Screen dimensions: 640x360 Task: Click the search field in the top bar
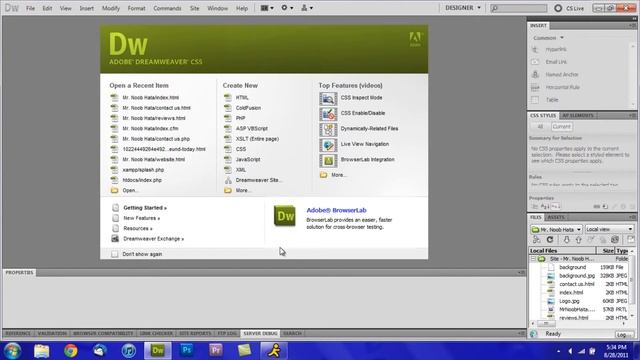point(518,8)
